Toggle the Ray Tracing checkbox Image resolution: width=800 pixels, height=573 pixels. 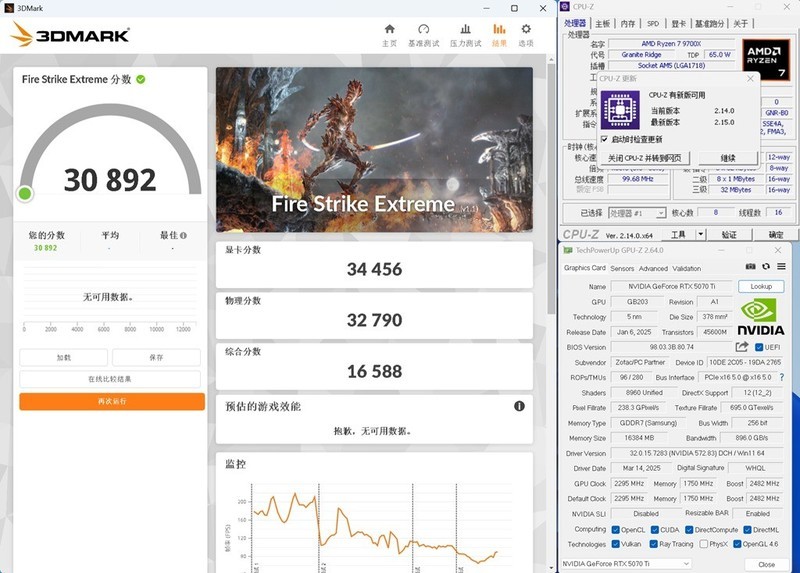654,544
